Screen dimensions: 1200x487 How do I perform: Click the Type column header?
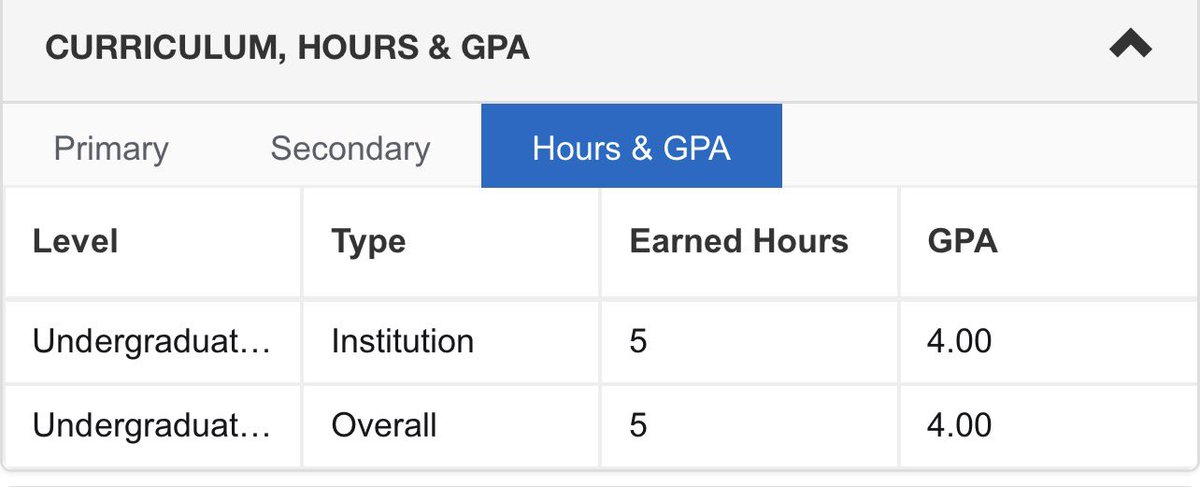click(x=368, y=242)
